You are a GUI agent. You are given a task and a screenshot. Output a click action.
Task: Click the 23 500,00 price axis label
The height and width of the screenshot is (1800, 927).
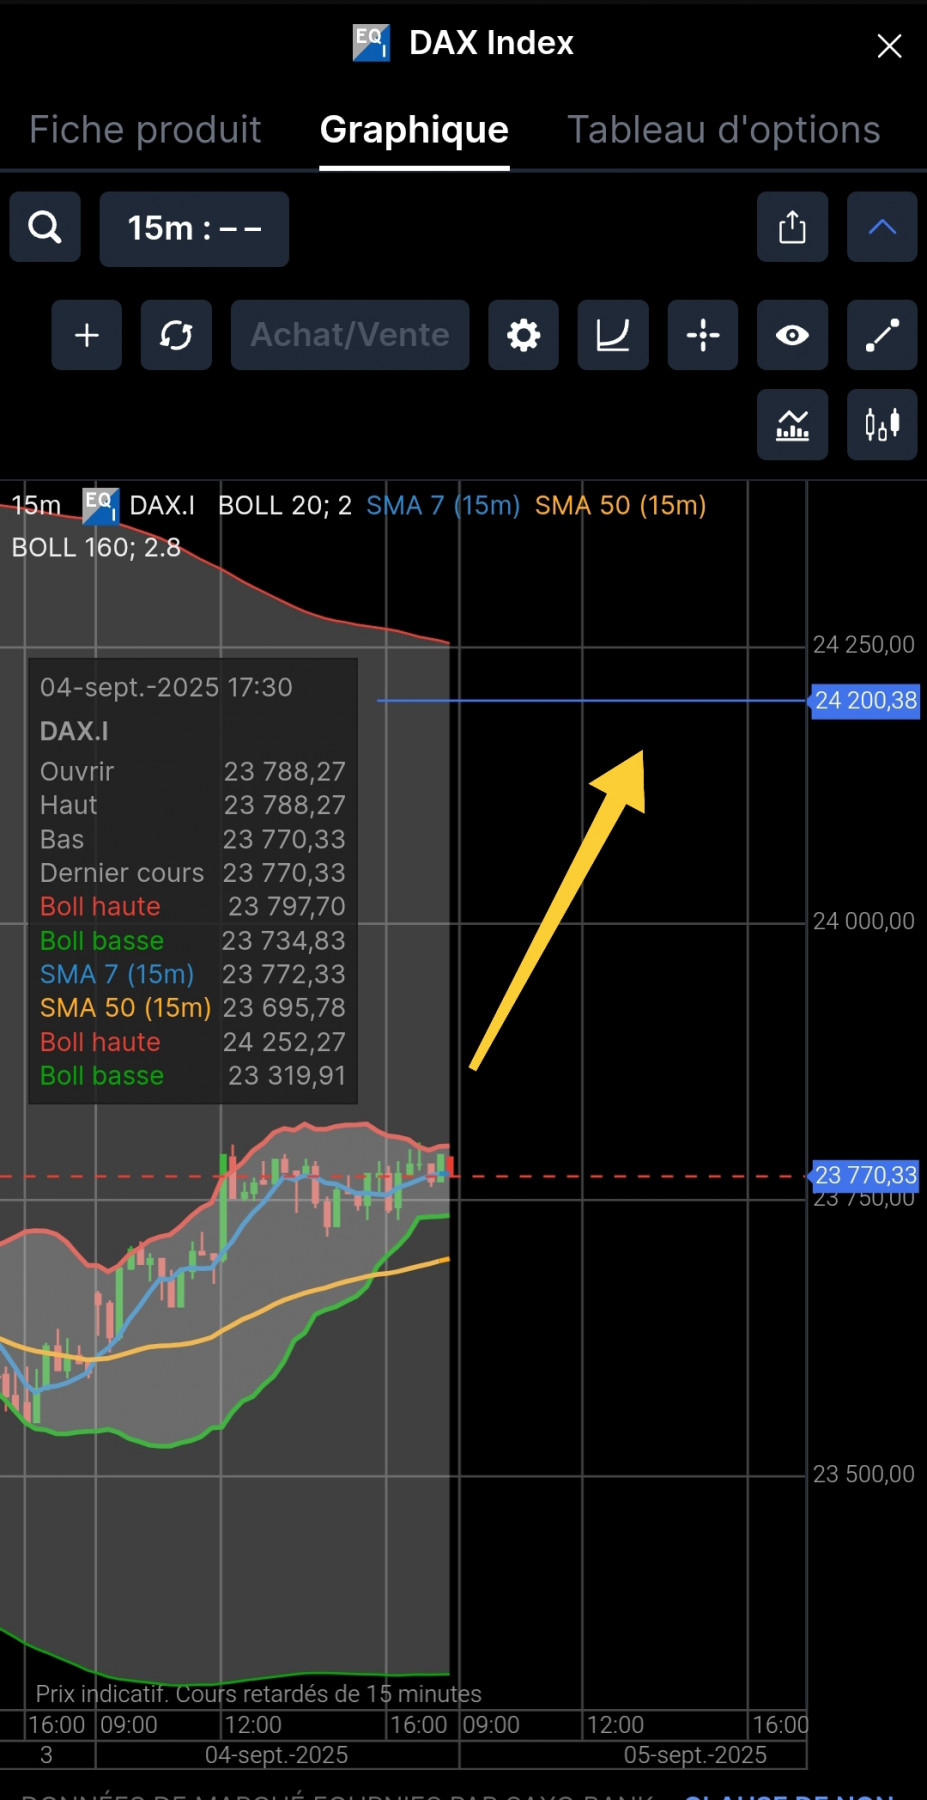tap(864, 1475)
